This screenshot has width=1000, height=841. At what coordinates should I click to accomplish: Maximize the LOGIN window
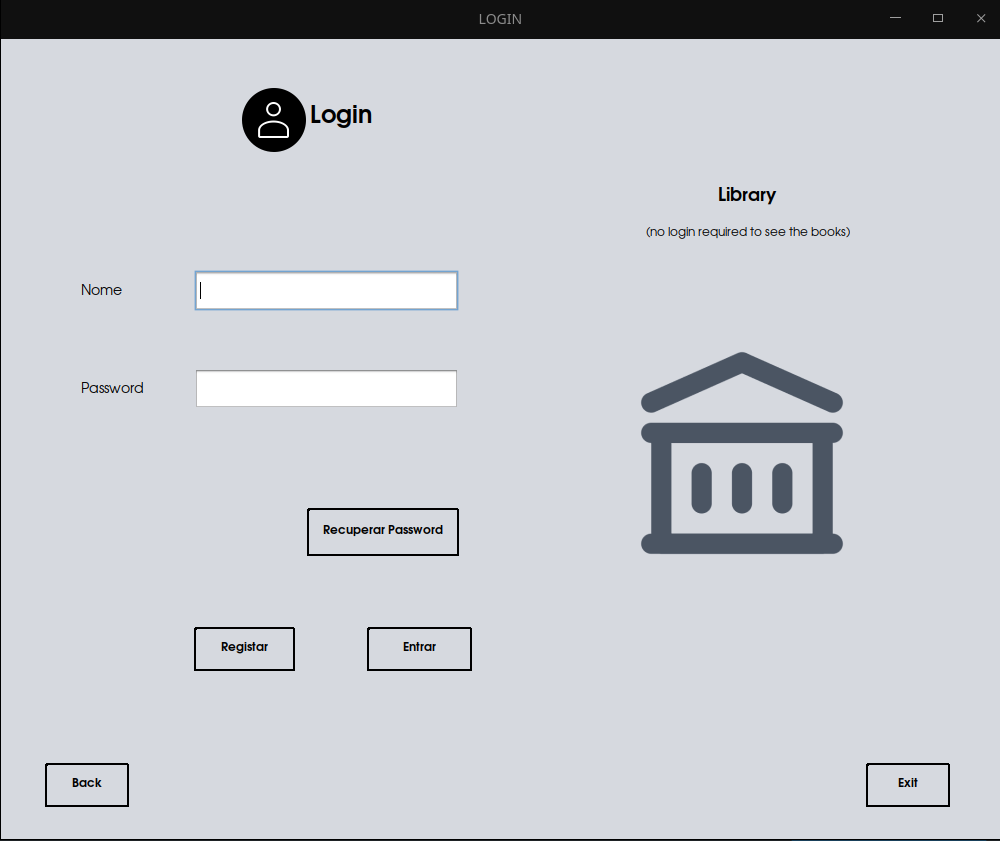pos(938,18)
